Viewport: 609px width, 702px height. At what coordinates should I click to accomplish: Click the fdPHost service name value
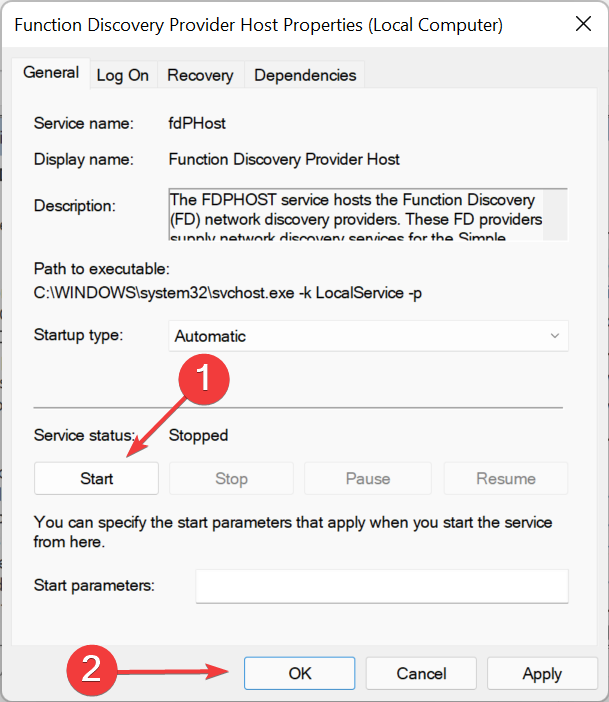coord(197,124)
